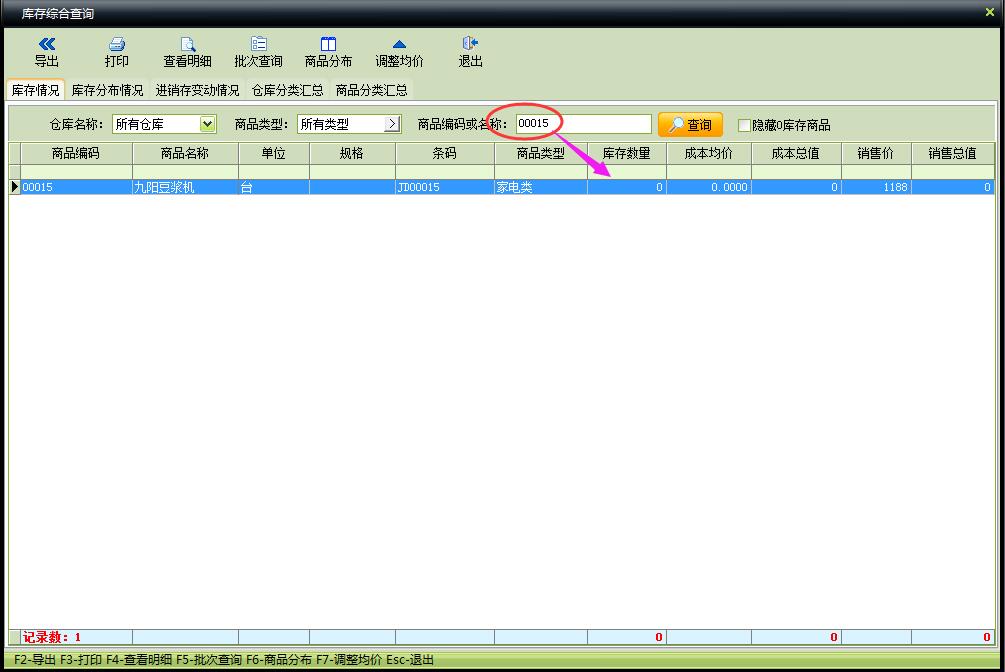Switch to 进销存变动情况 tab

pyautogui.click(x=197, y=90)
